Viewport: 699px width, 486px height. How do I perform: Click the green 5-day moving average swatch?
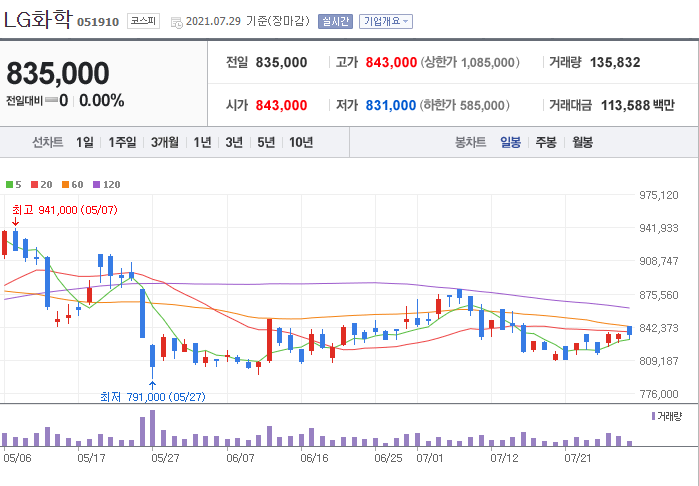pyautogui.click(x=9, y=185)
